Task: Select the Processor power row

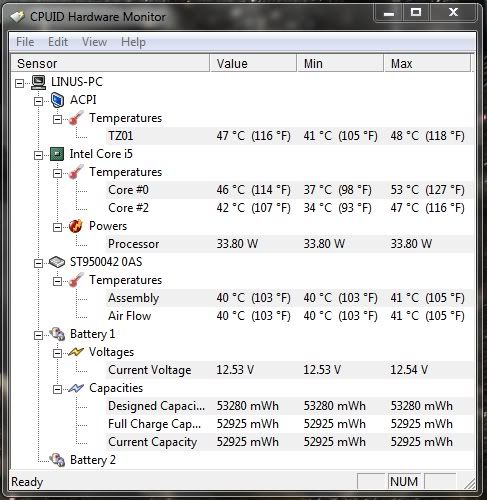Action: point(289,244)
